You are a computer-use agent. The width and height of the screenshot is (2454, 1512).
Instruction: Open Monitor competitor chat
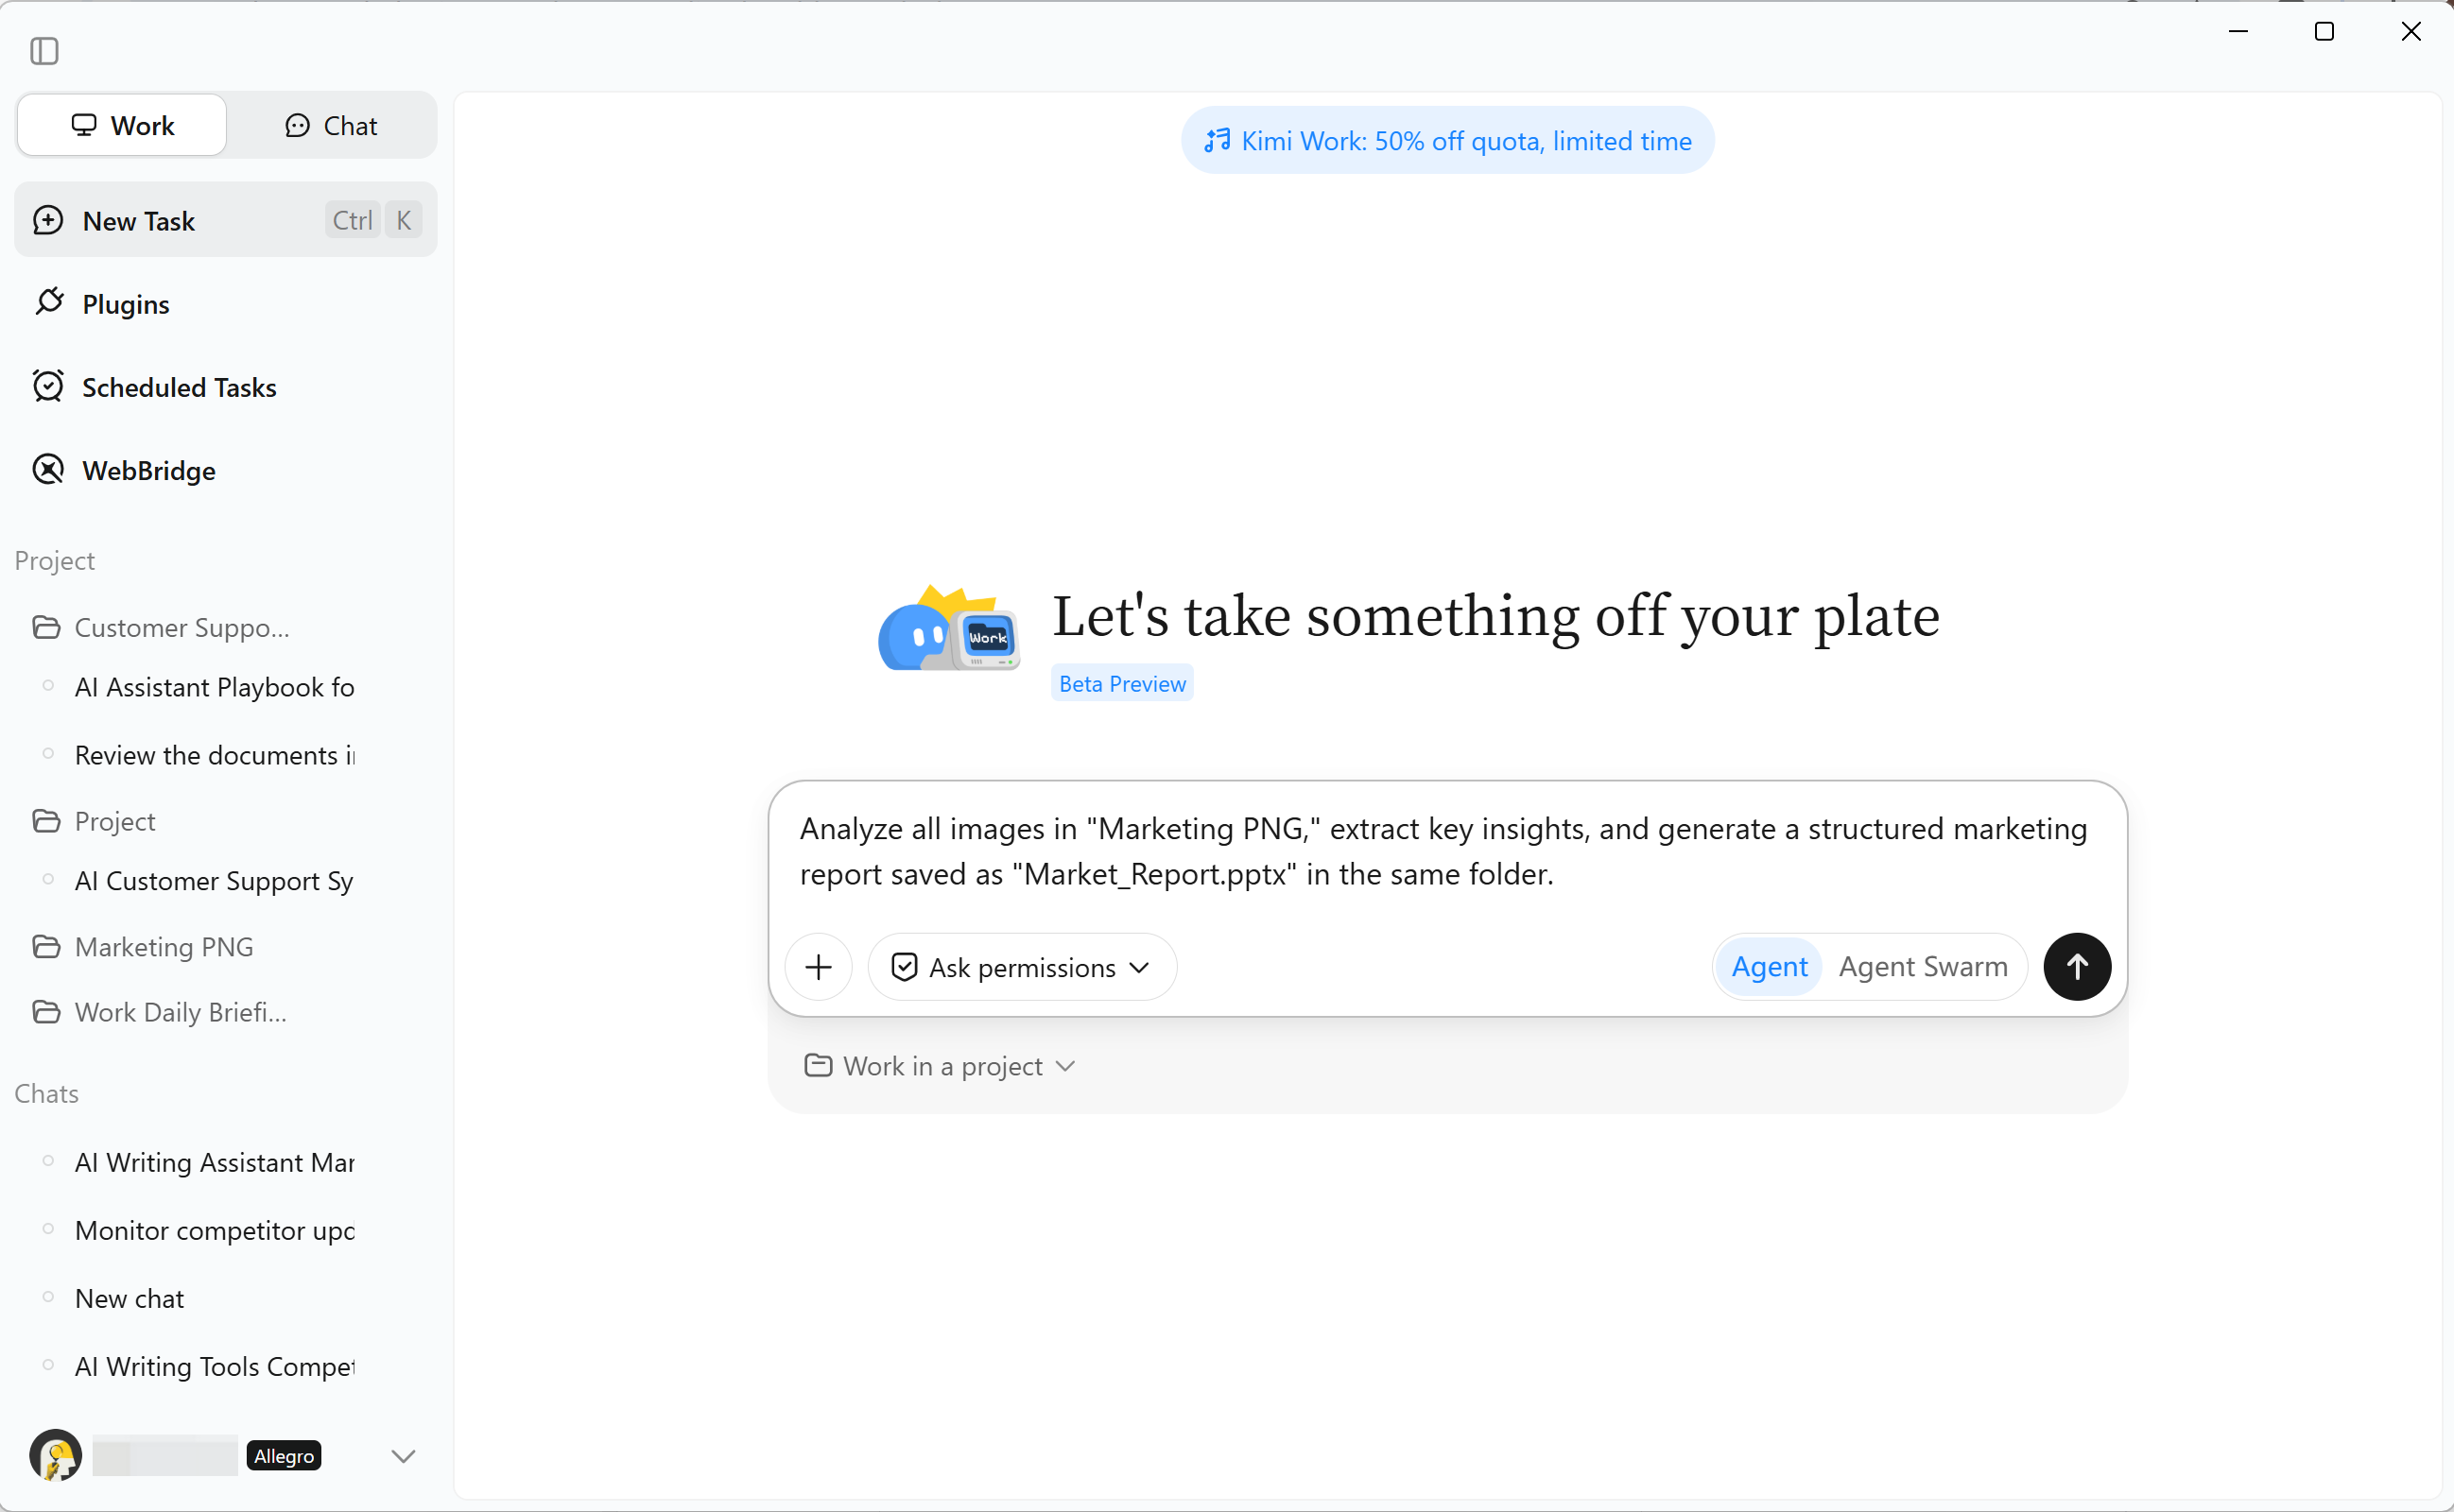tap(215, 1230)
